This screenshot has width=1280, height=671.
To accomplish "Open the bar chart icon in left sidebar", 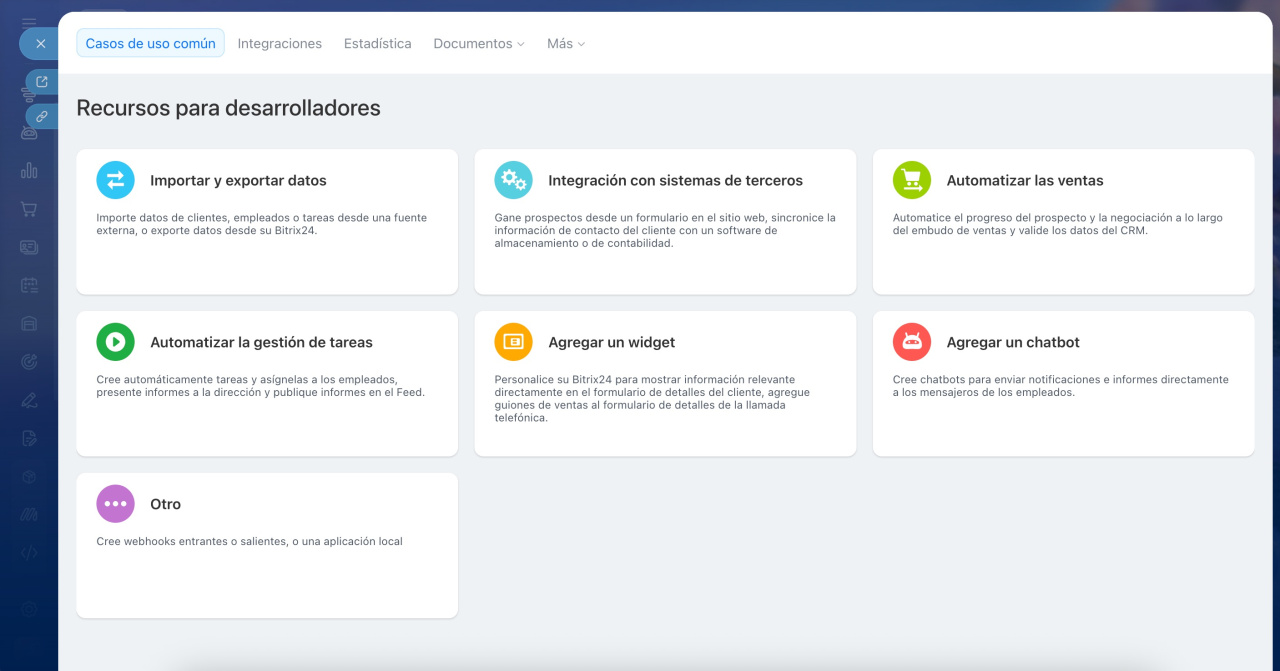I will tap(29, 170).
